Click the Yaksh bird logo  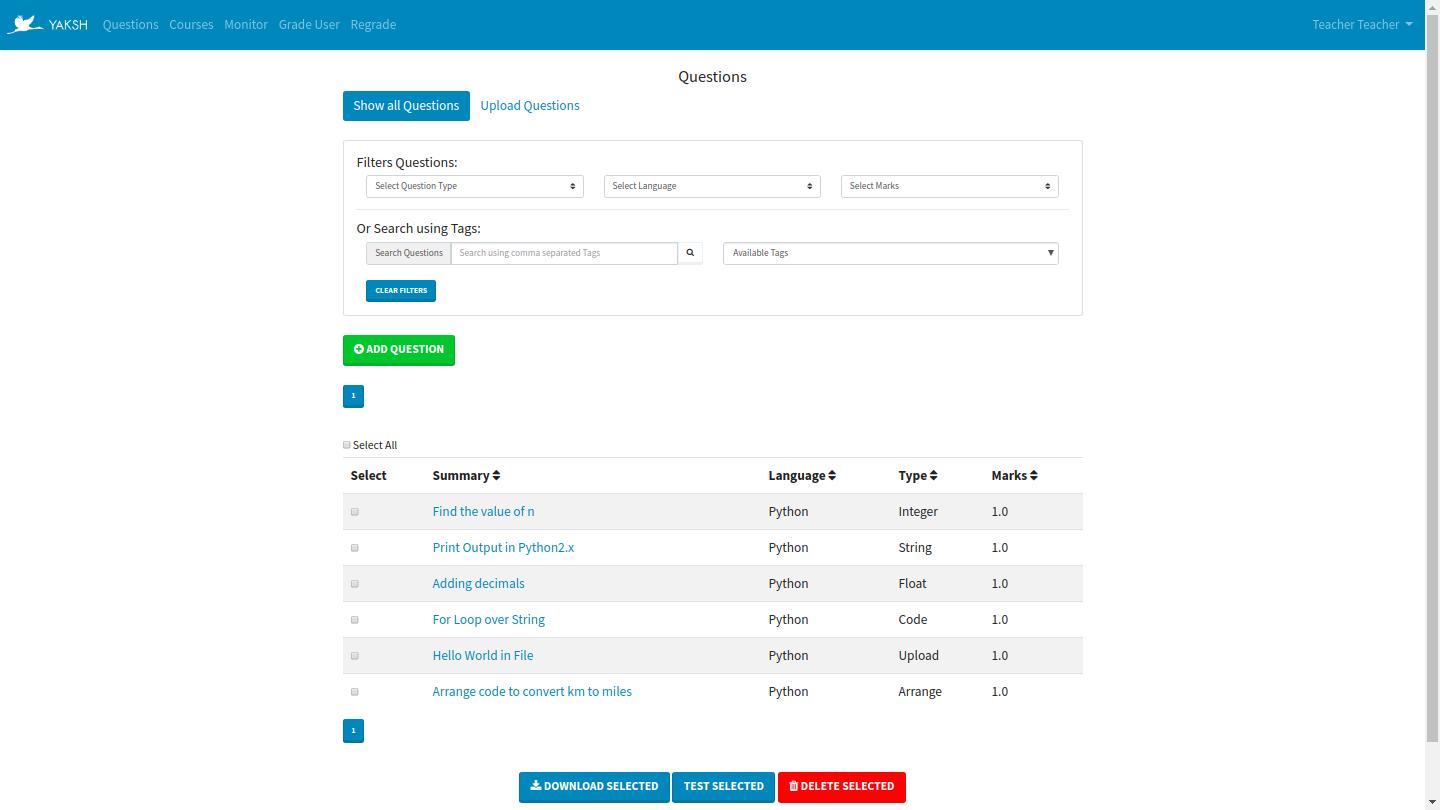pos(25,24)
